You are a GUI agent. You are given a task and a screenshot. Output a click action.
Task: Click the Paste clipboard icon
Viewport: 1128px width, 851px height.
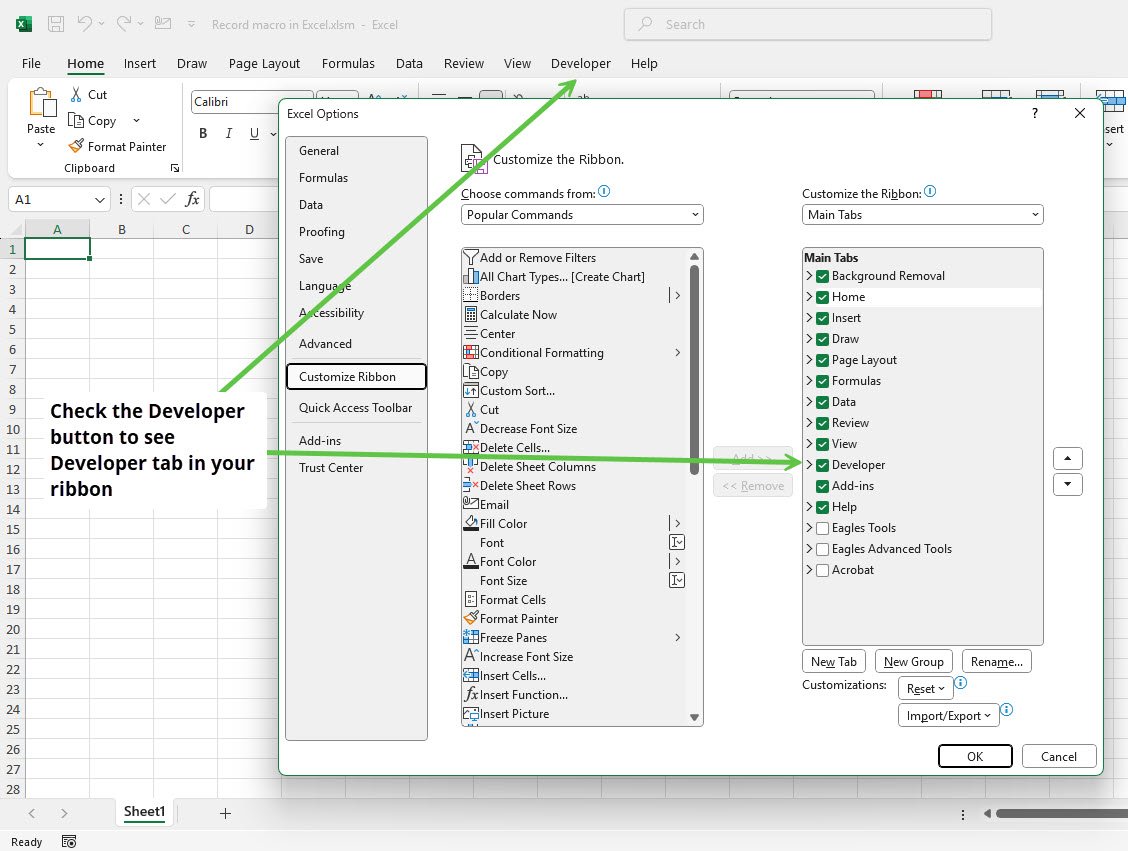[42, 103]
